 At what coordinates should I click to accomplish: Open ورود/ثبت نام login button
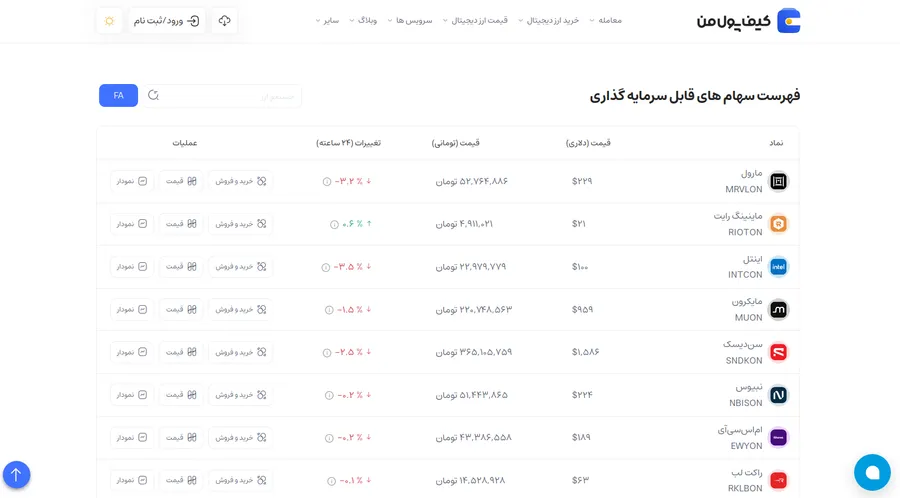pyautogui.click(x=166, y=21)
